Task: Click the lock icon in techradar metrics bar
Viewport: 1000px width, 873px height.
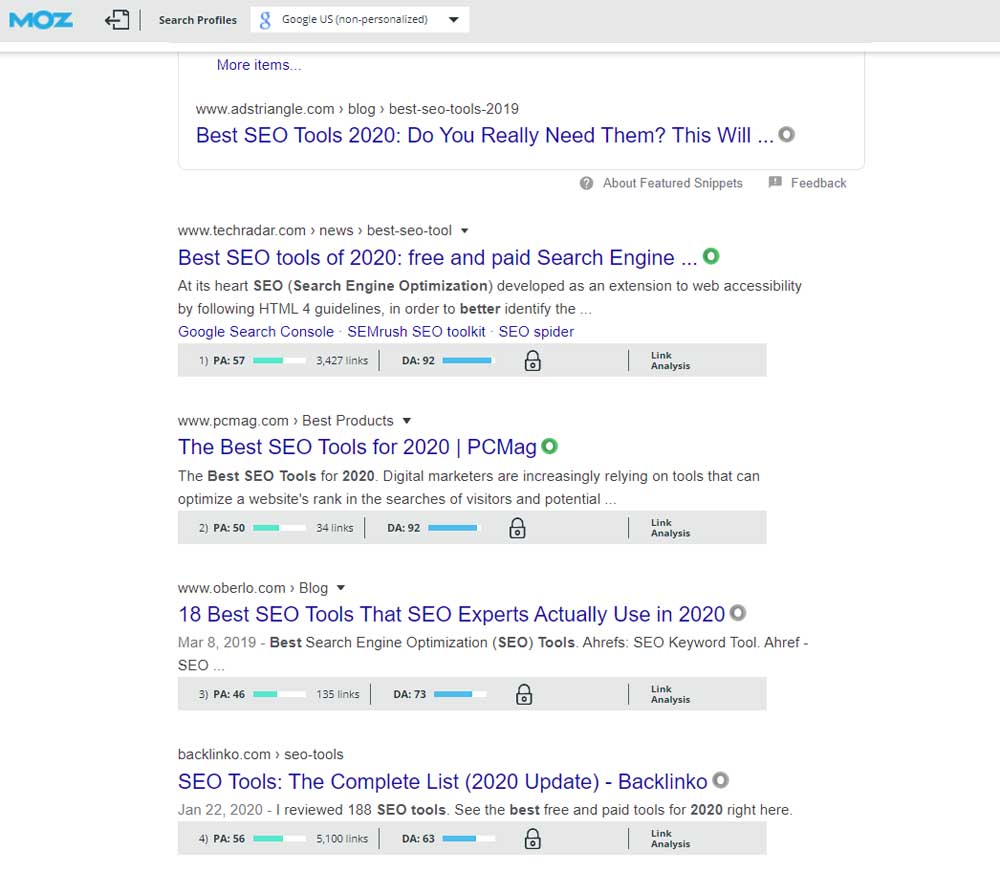Action: 533,361
